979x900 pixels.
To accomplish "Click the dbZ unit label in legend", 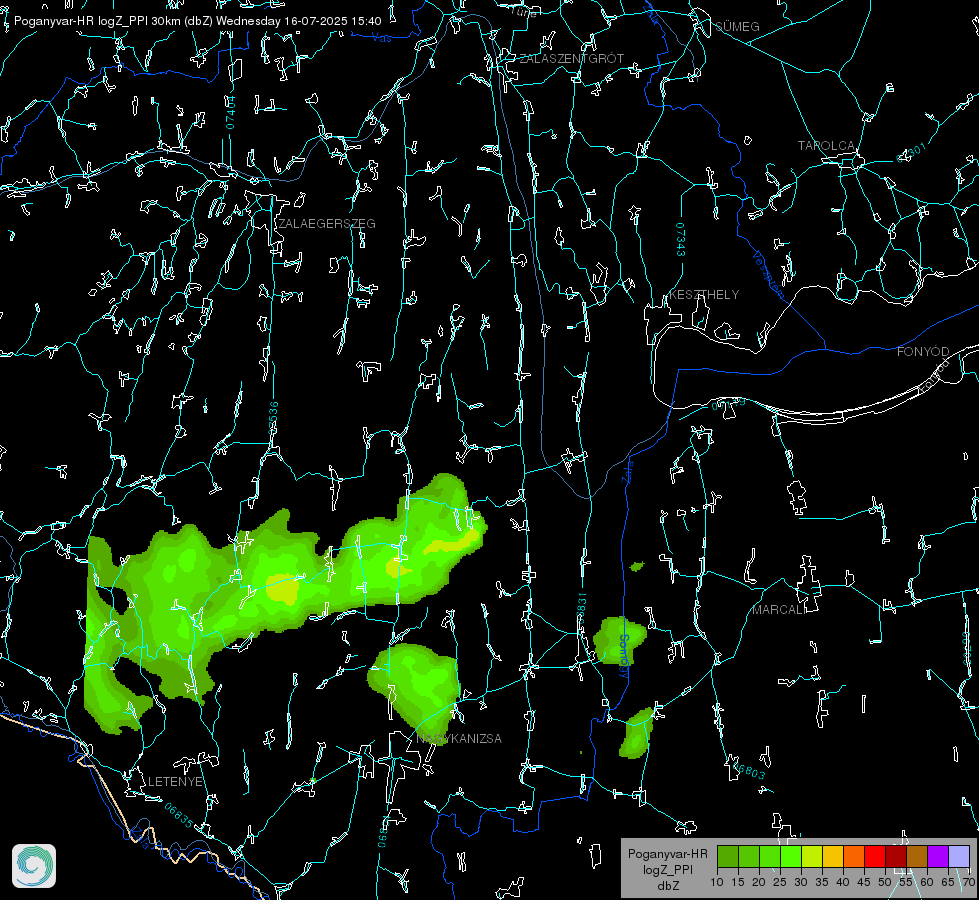I will [668, 886].
